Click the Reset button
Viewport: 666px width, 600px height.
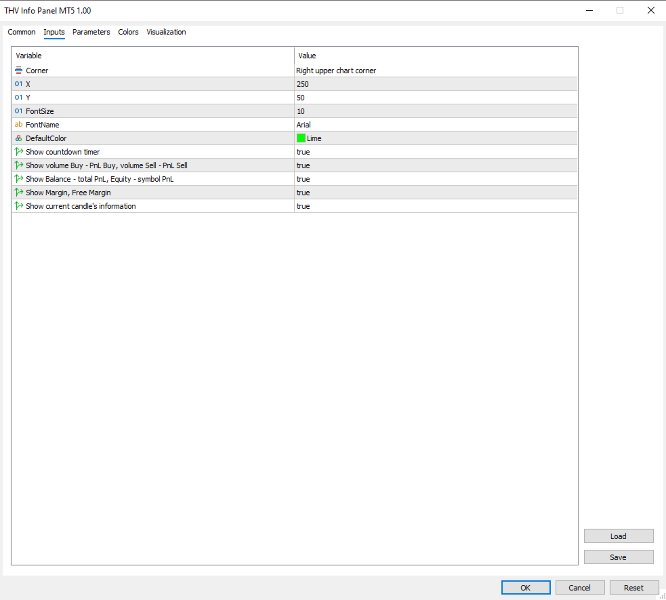[634, 588]
